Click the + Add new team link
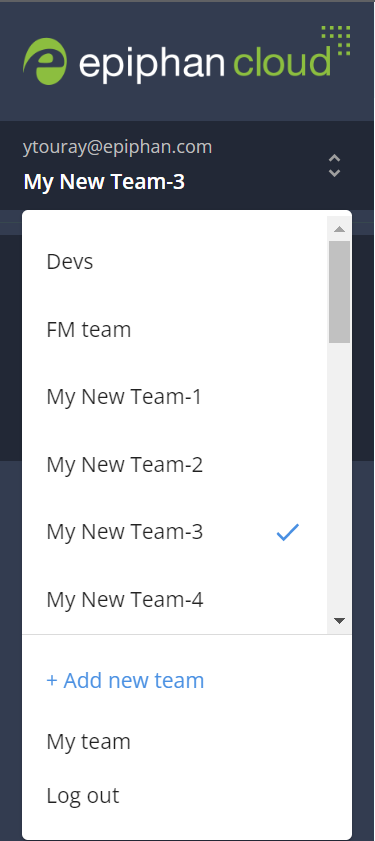 click(125, 681)
